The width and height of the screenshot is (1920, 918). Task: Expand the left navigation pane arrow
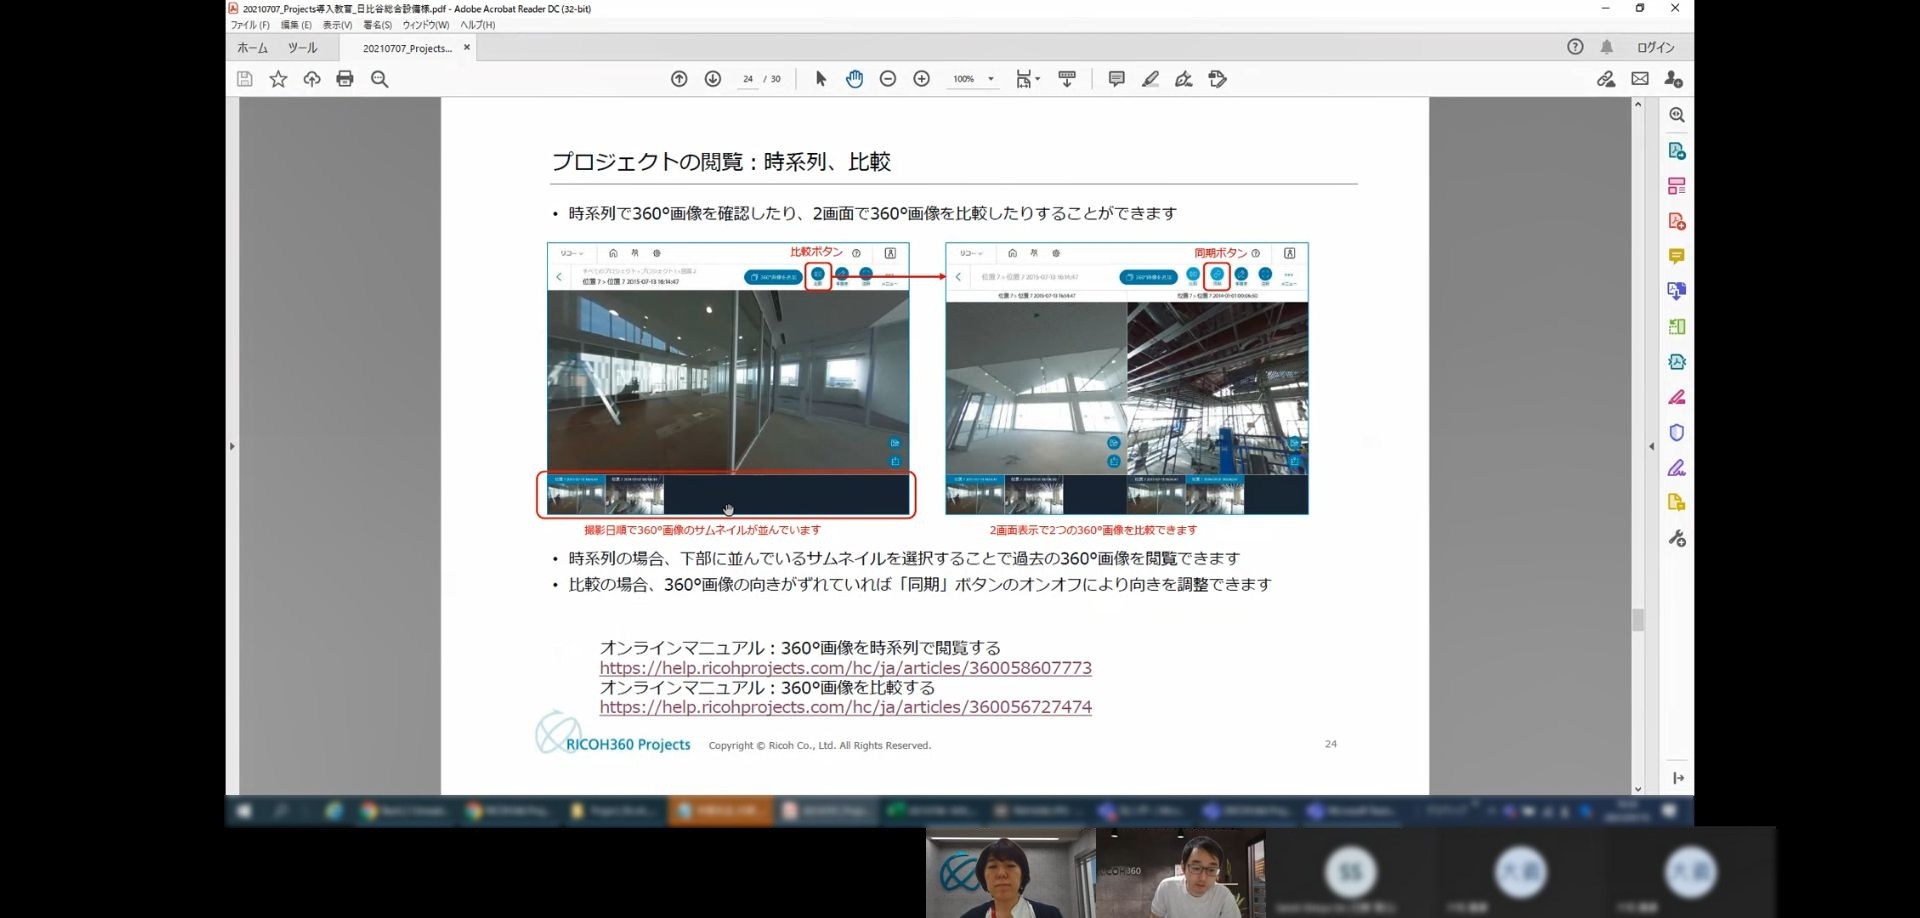click(x=232, y=446)
